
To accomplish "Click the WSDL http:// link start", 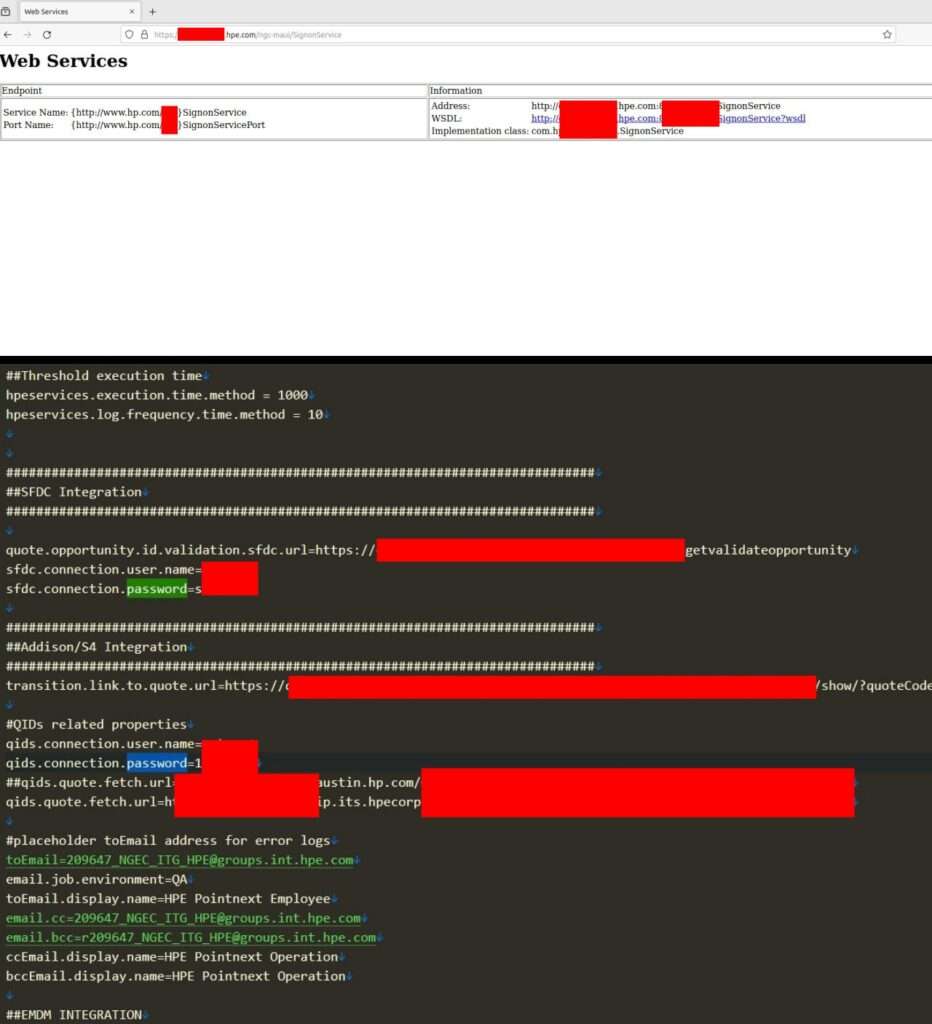I will (545, 118).
